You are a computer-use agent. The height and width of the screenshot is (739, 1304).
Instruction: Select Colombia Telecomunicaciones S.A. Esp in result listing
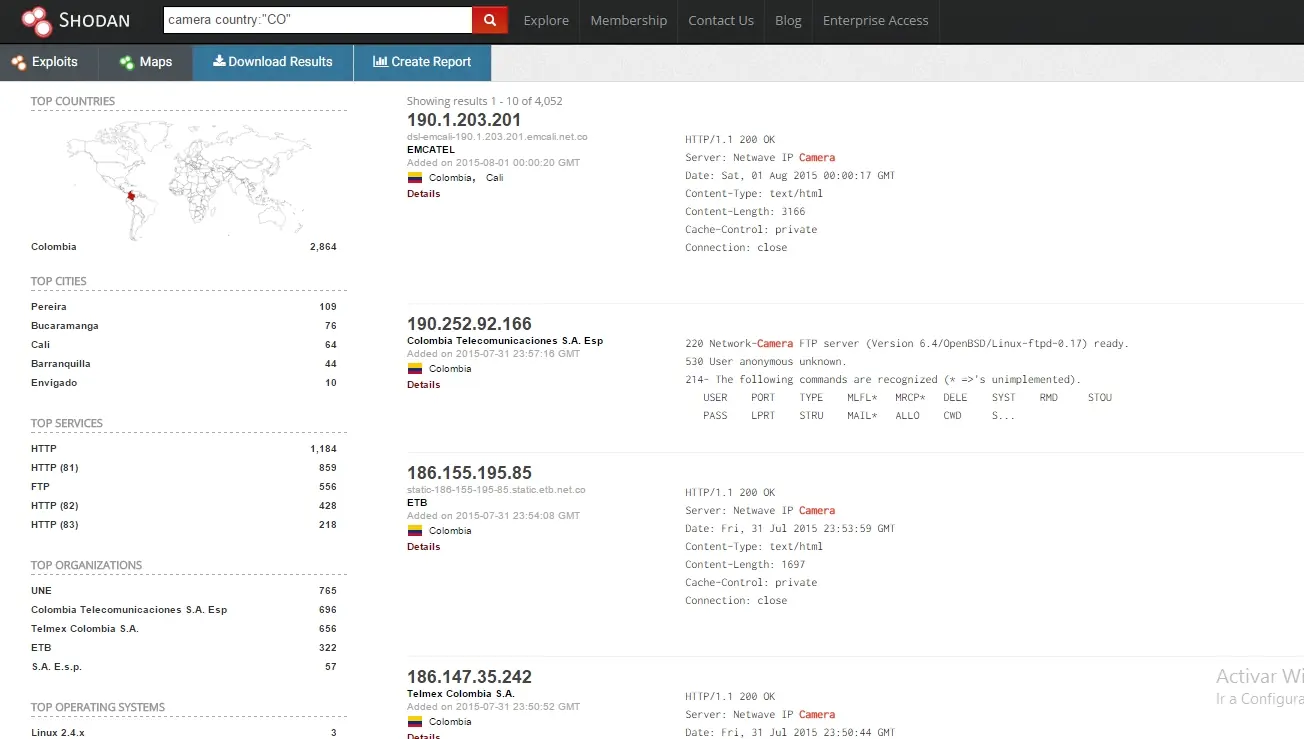pyautogui.click(x=505, y=341)
